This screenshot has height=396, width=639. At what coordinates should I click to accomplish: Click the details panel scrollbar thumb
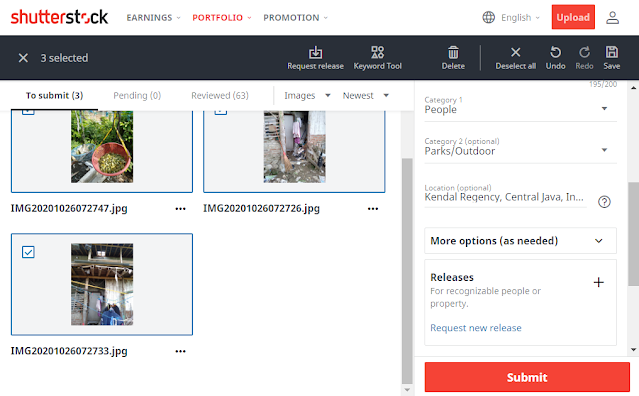[633, 234]
